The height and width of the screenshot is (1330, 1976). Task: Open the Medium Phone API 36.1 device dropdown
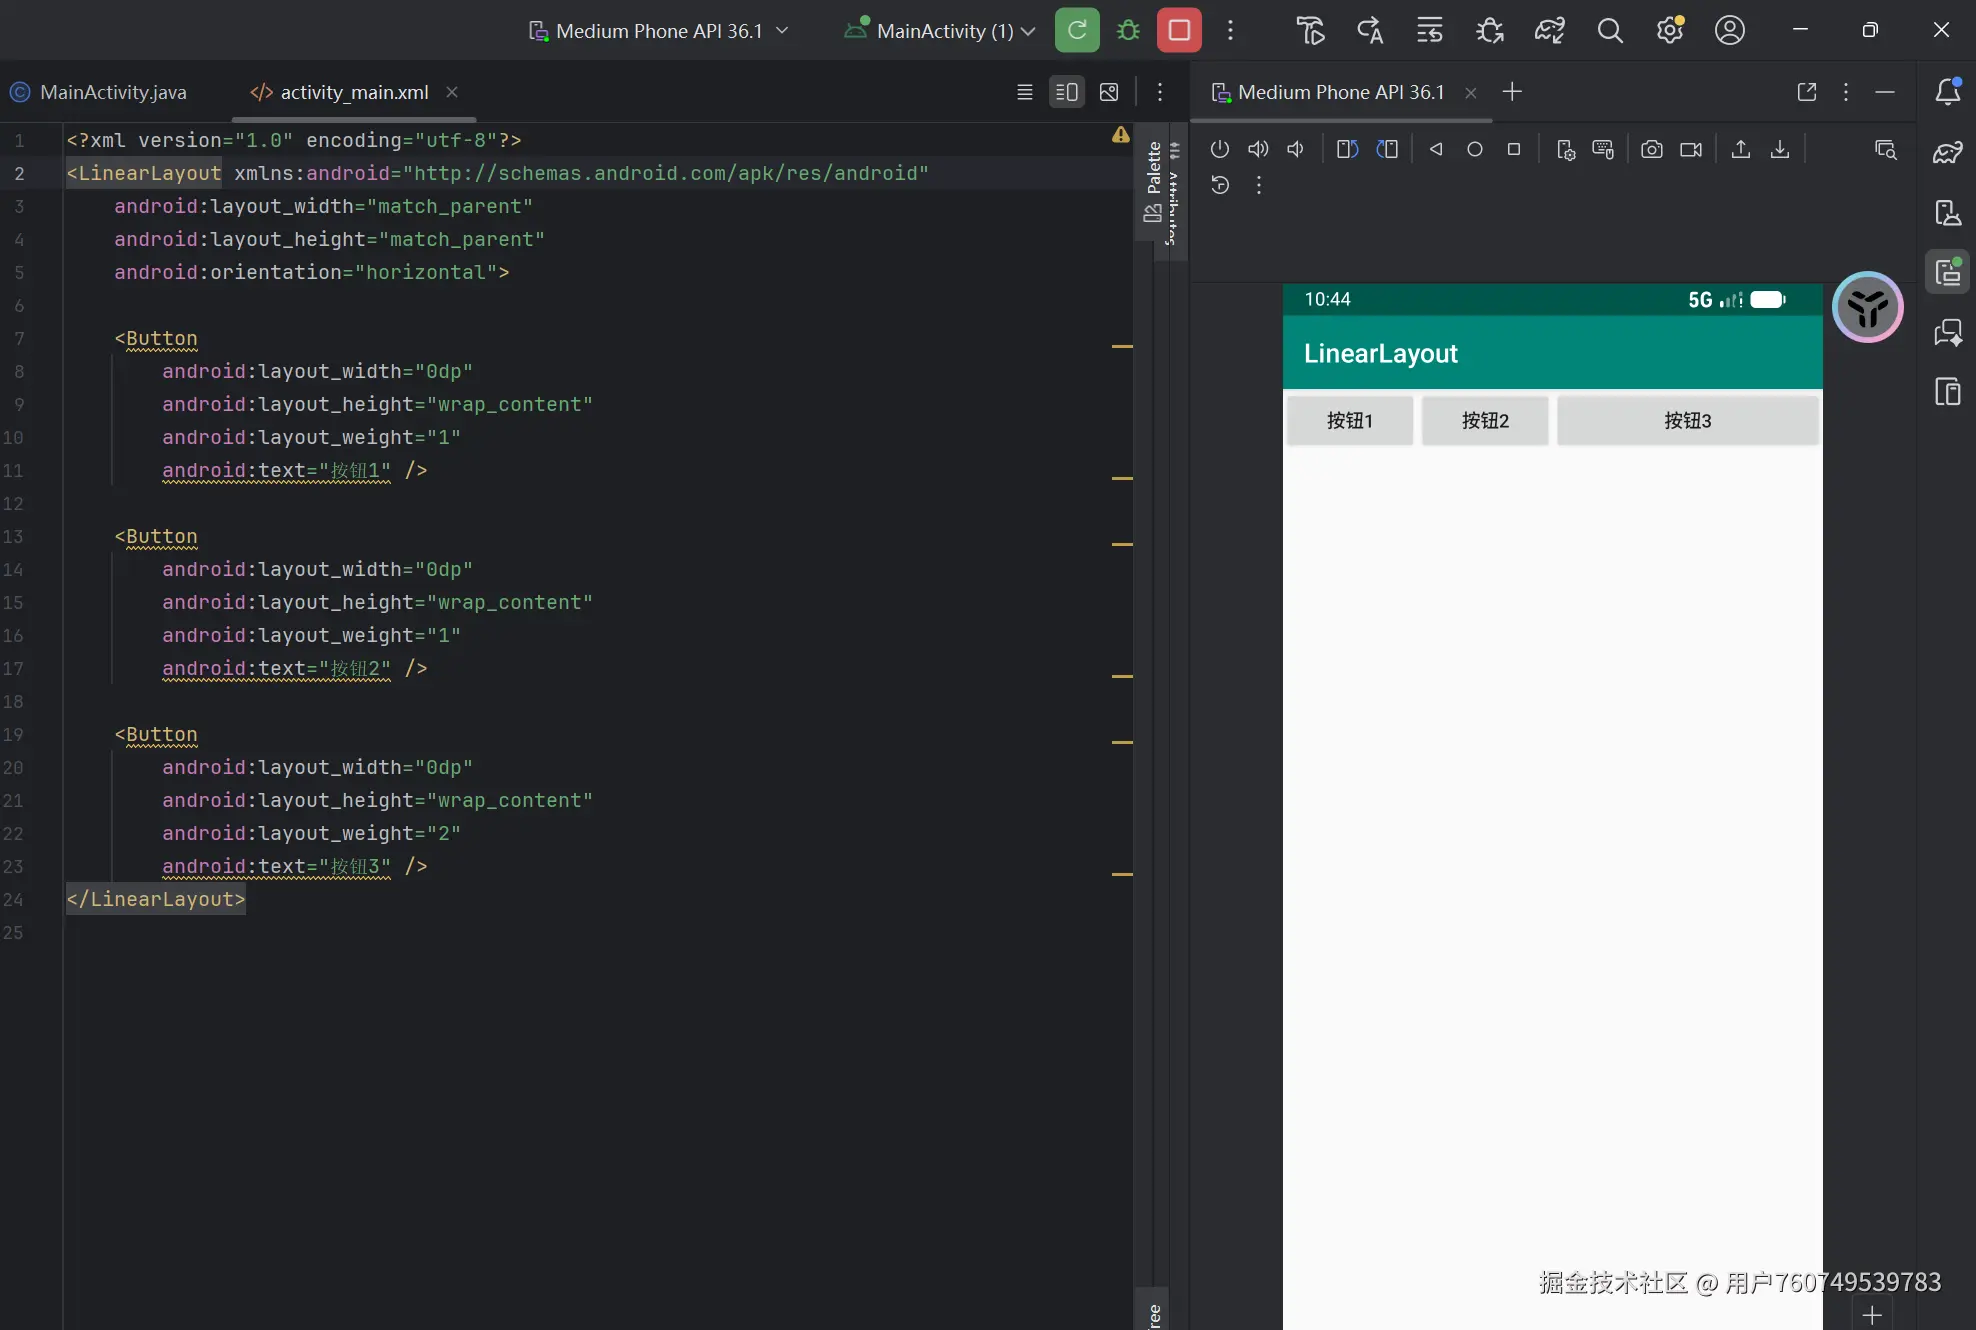(x=659, y=31)
